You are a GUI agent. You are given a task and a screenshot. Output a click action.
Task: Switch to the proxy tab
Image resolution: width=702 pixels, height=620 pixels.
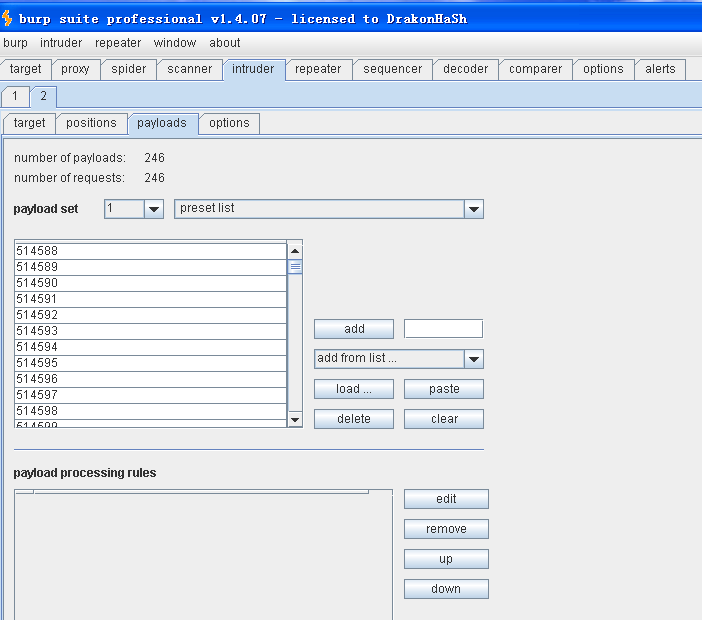[75, 69]
